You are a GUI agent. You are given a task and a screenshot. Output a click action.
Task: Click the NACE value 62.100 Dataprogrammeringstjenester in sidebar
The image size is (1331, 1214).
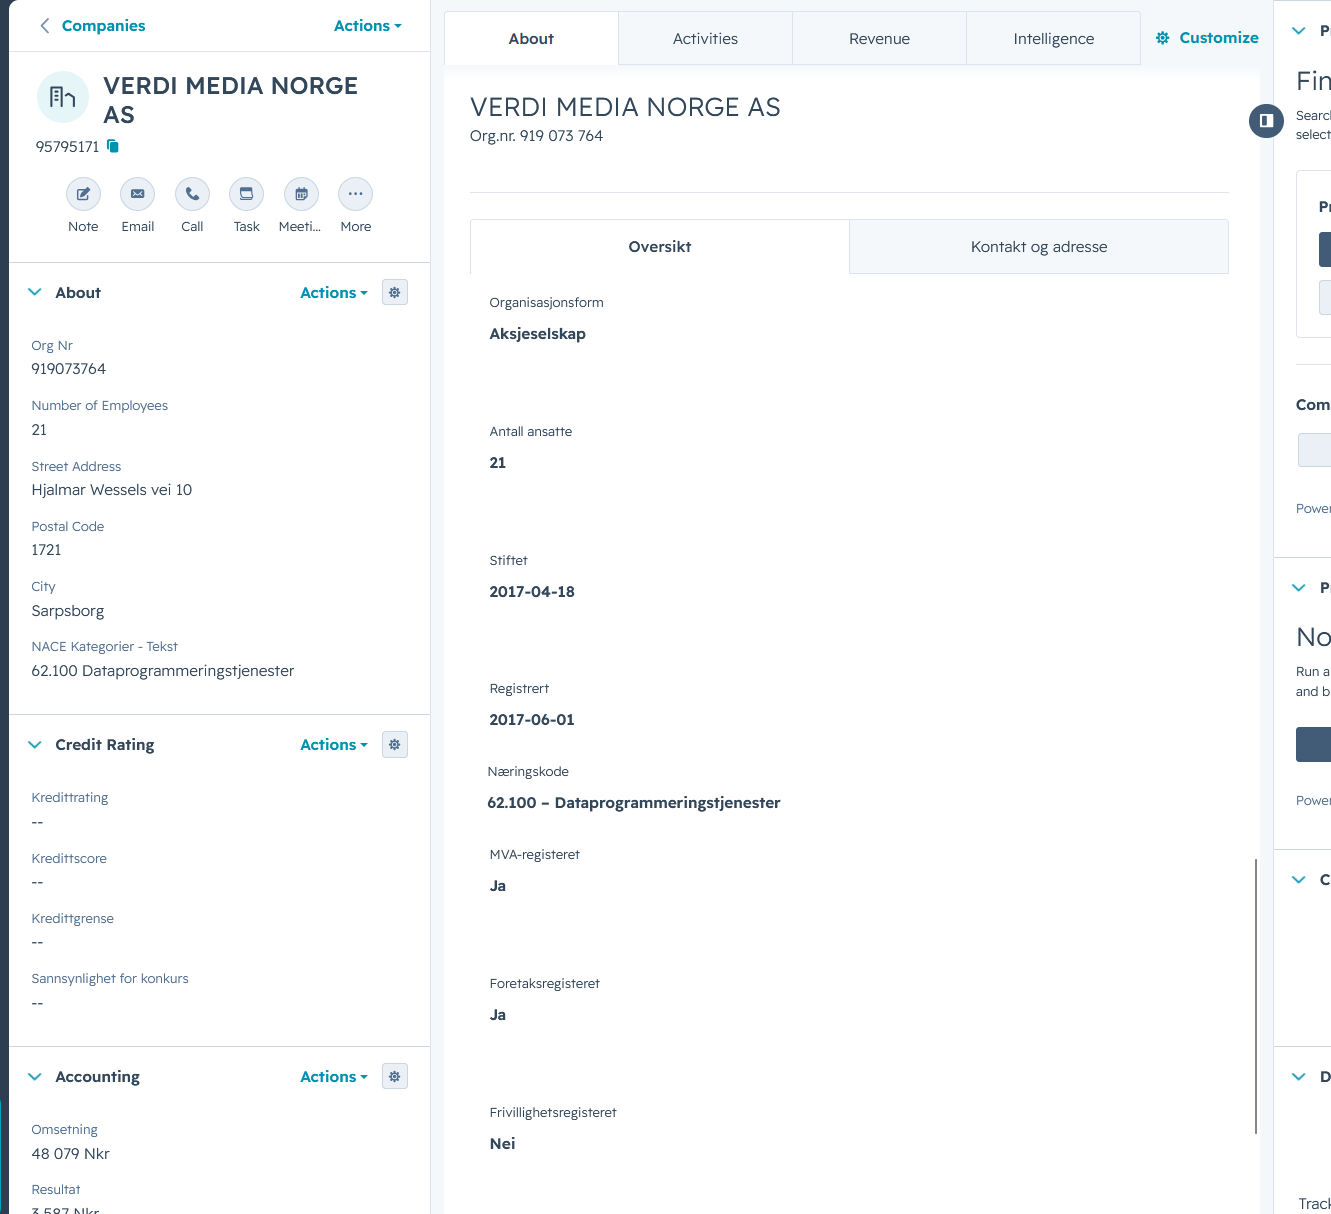163,671
